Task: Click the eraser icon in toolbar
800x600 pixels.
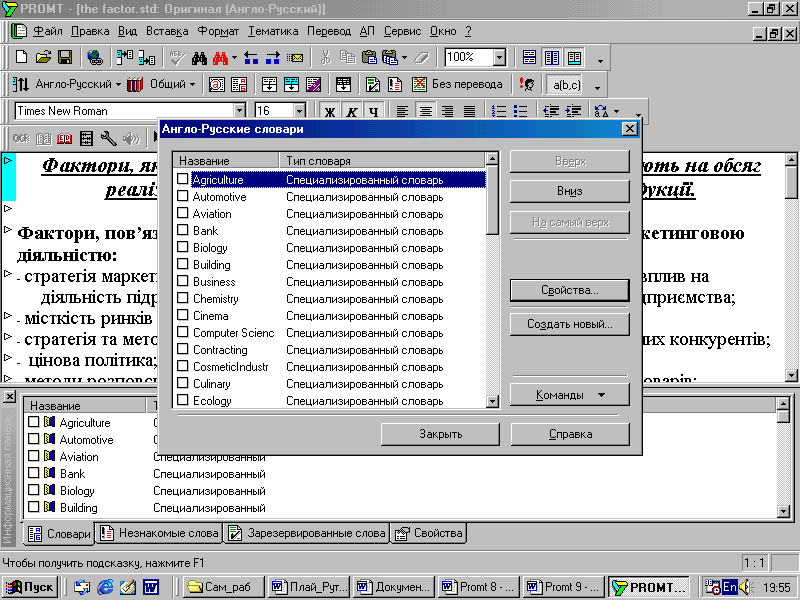Action: 421,58
